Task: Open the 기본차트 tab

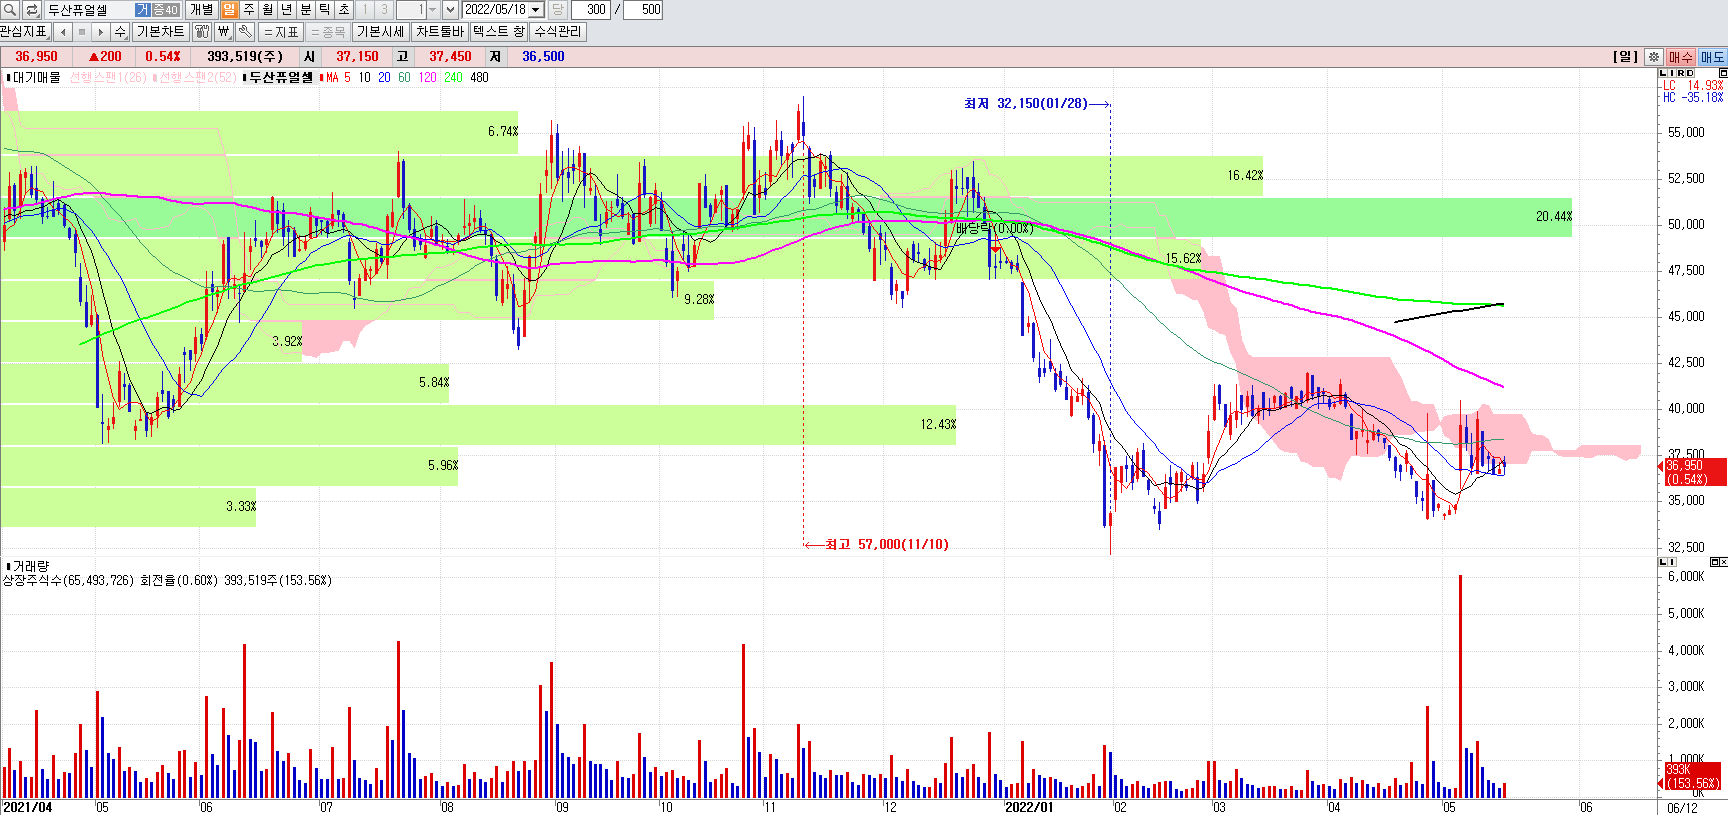Action: pyautogui.click(x=160, y=32)
